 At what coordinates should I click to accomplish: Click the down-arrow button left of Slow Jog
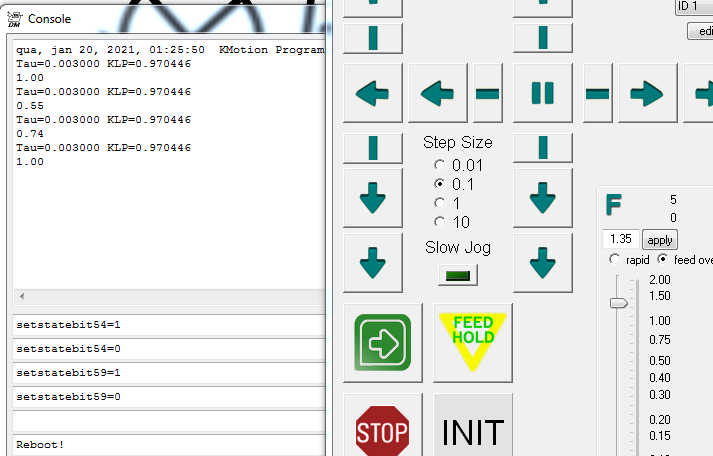(x=372, y=264)
